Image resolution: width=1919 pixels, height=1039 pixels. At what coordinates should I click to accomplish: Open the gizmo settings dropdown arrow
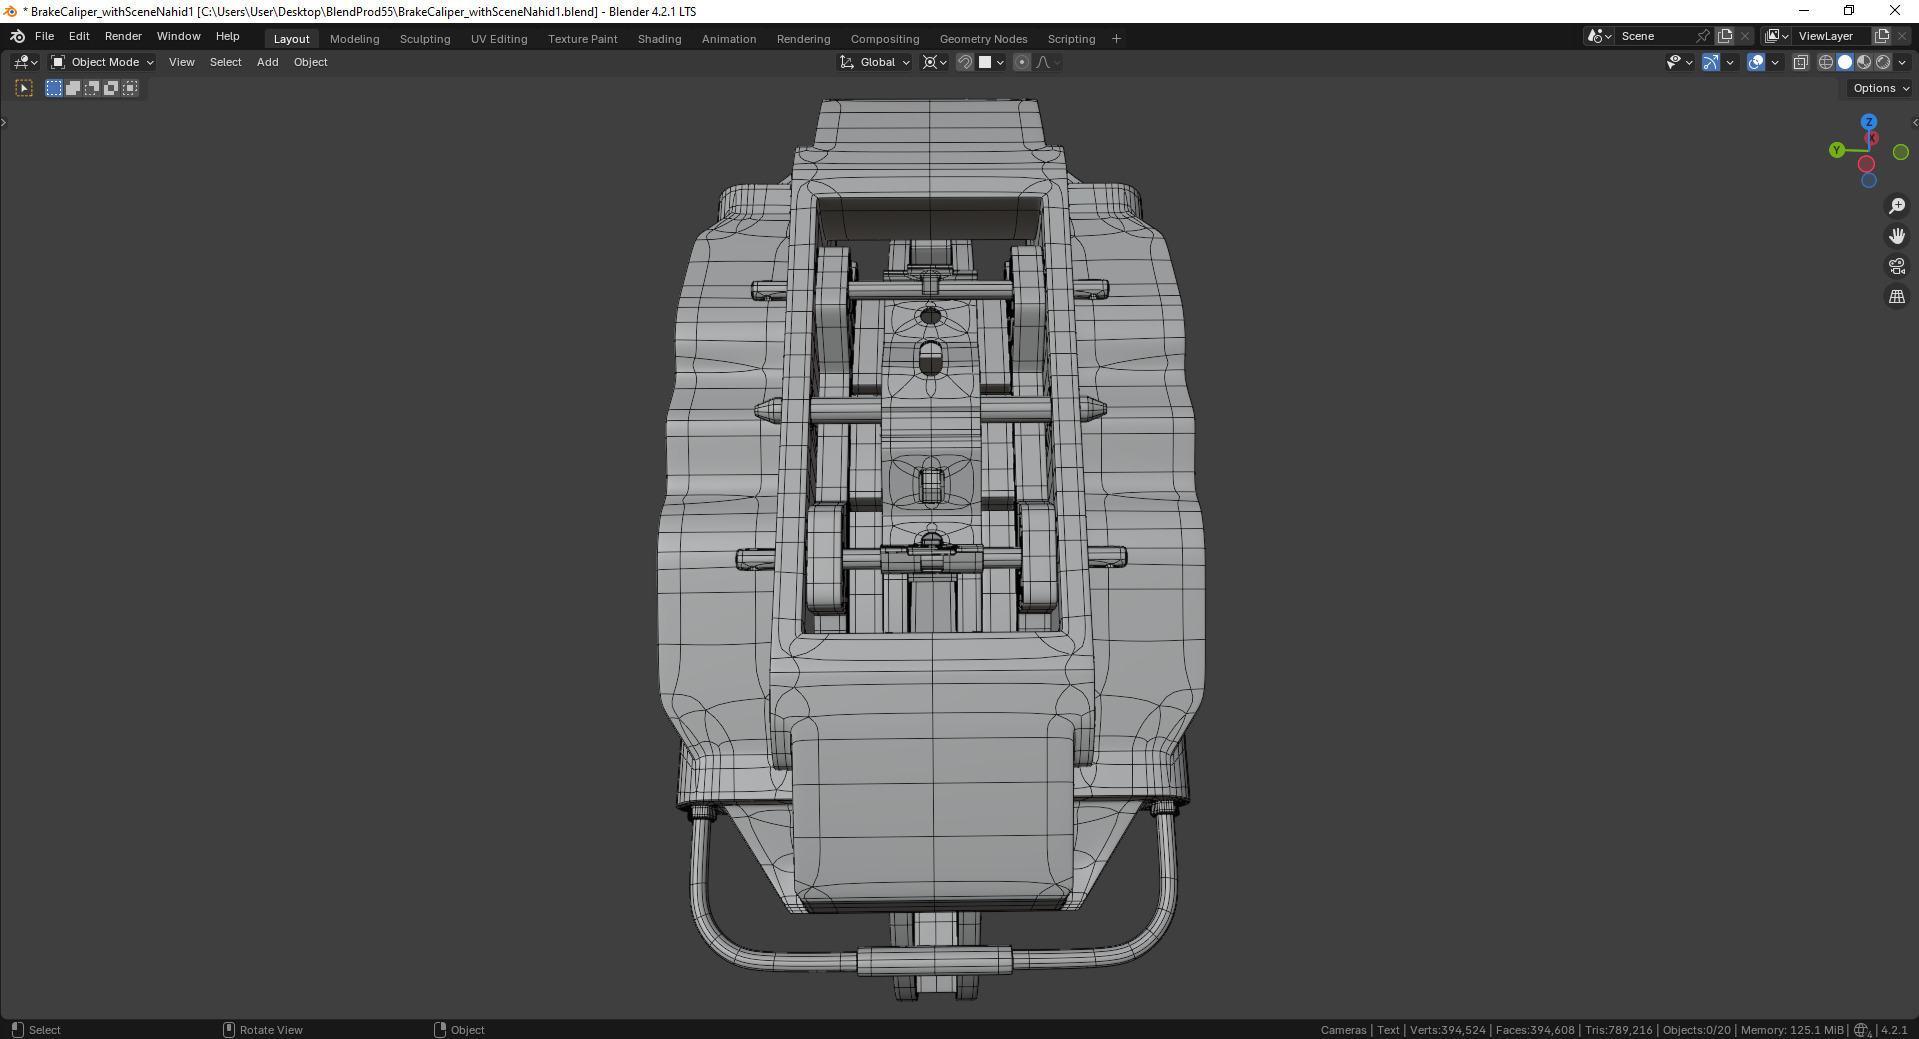(x=1730, y=62)
